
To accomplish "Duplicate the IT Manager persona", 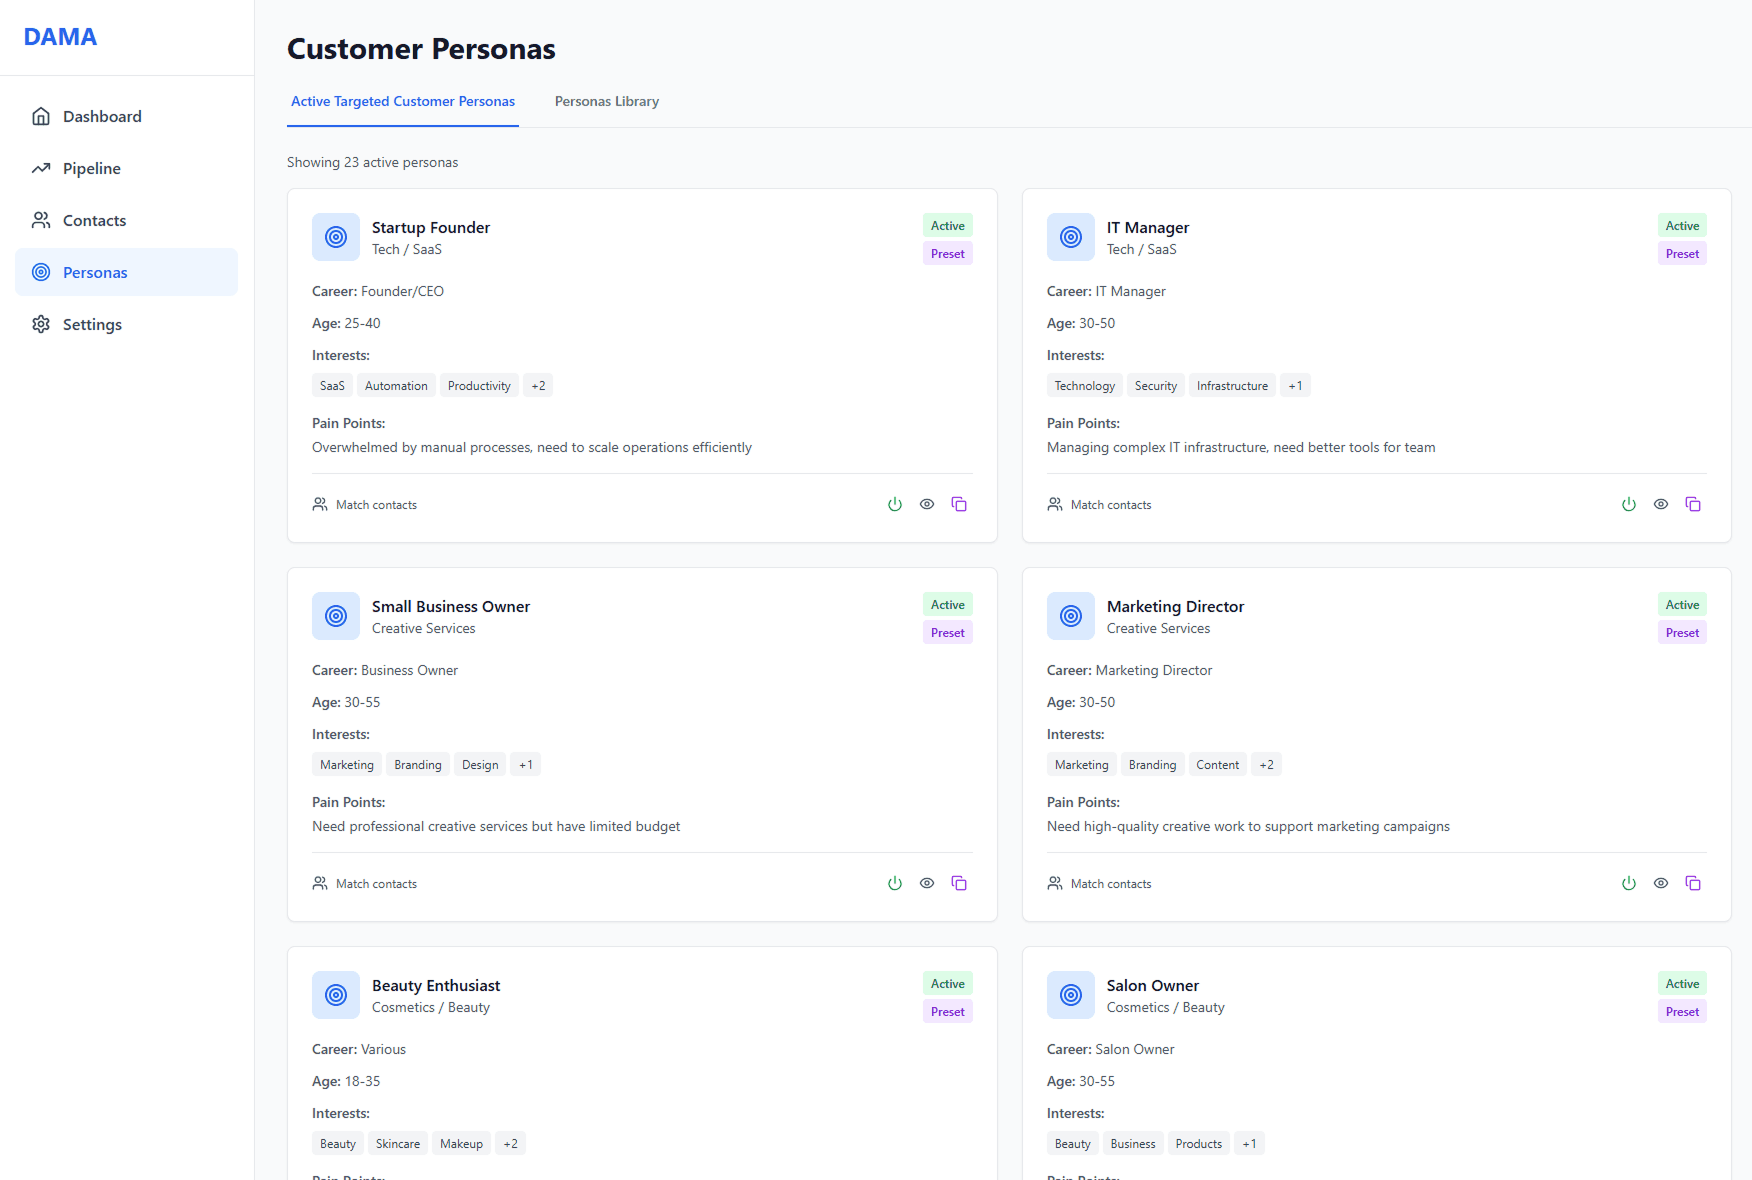I will pyautogui.click(x=1693, y=504).
